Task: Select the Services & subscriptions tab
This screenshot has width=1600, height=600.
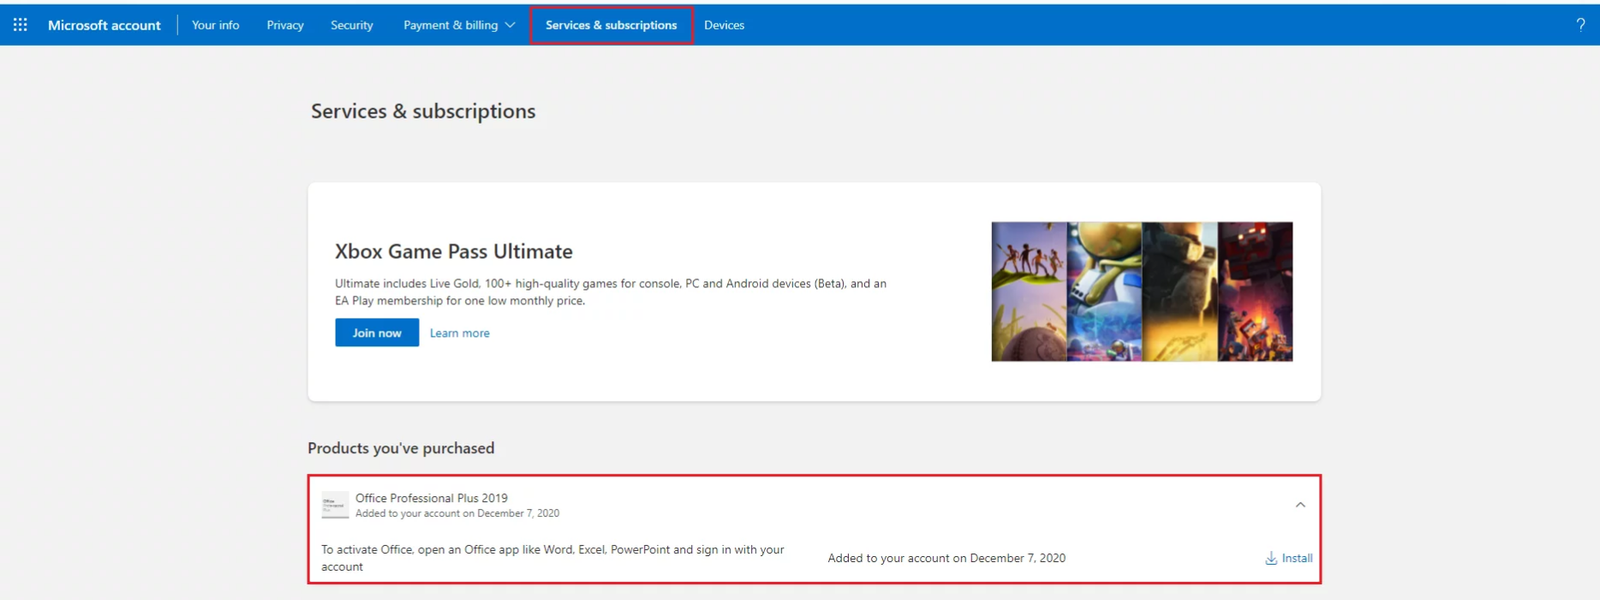Action: pos(611,25)
